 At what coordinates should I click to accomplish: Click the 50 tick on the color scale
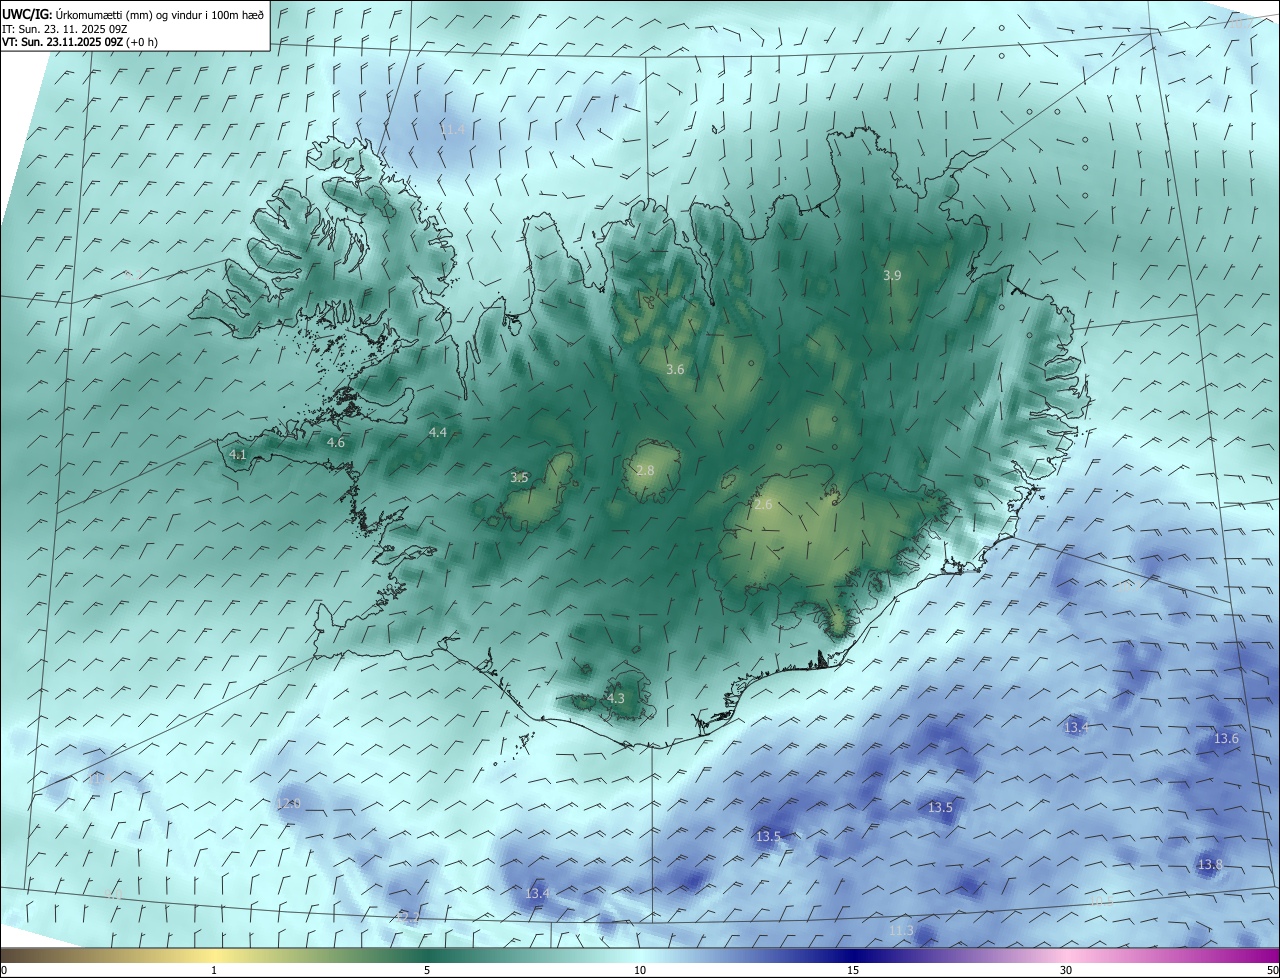1272,970
